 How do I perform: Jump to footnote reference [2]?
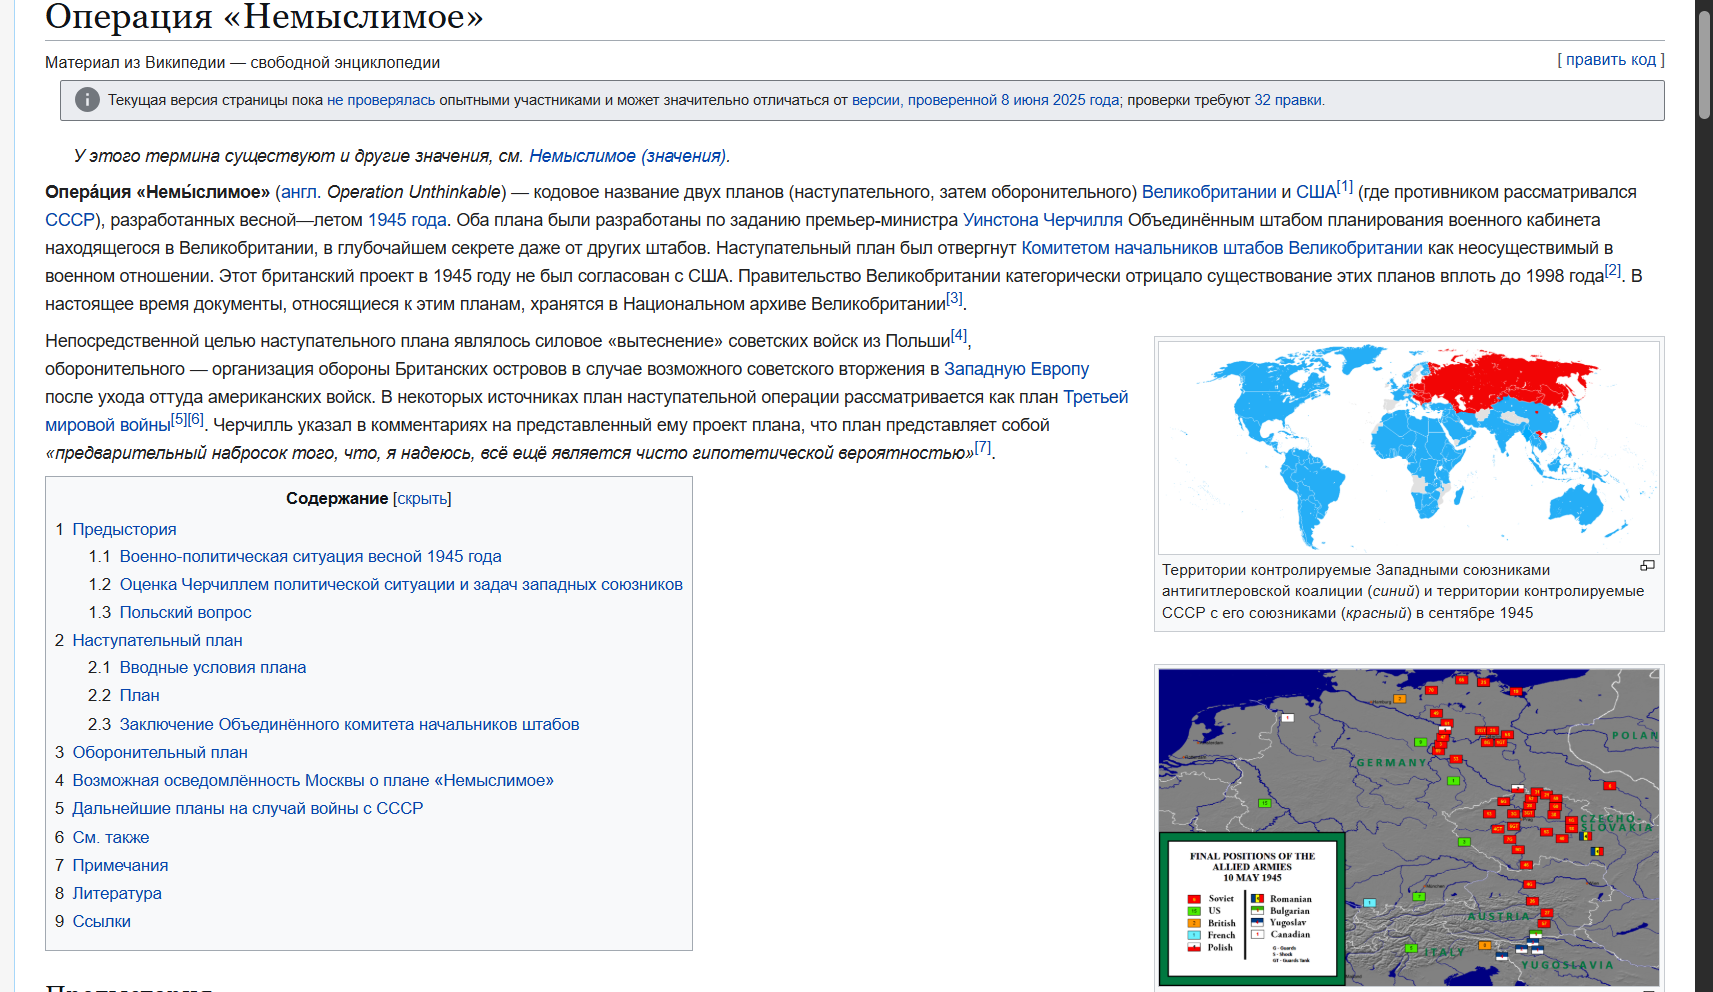[1613, 270]
